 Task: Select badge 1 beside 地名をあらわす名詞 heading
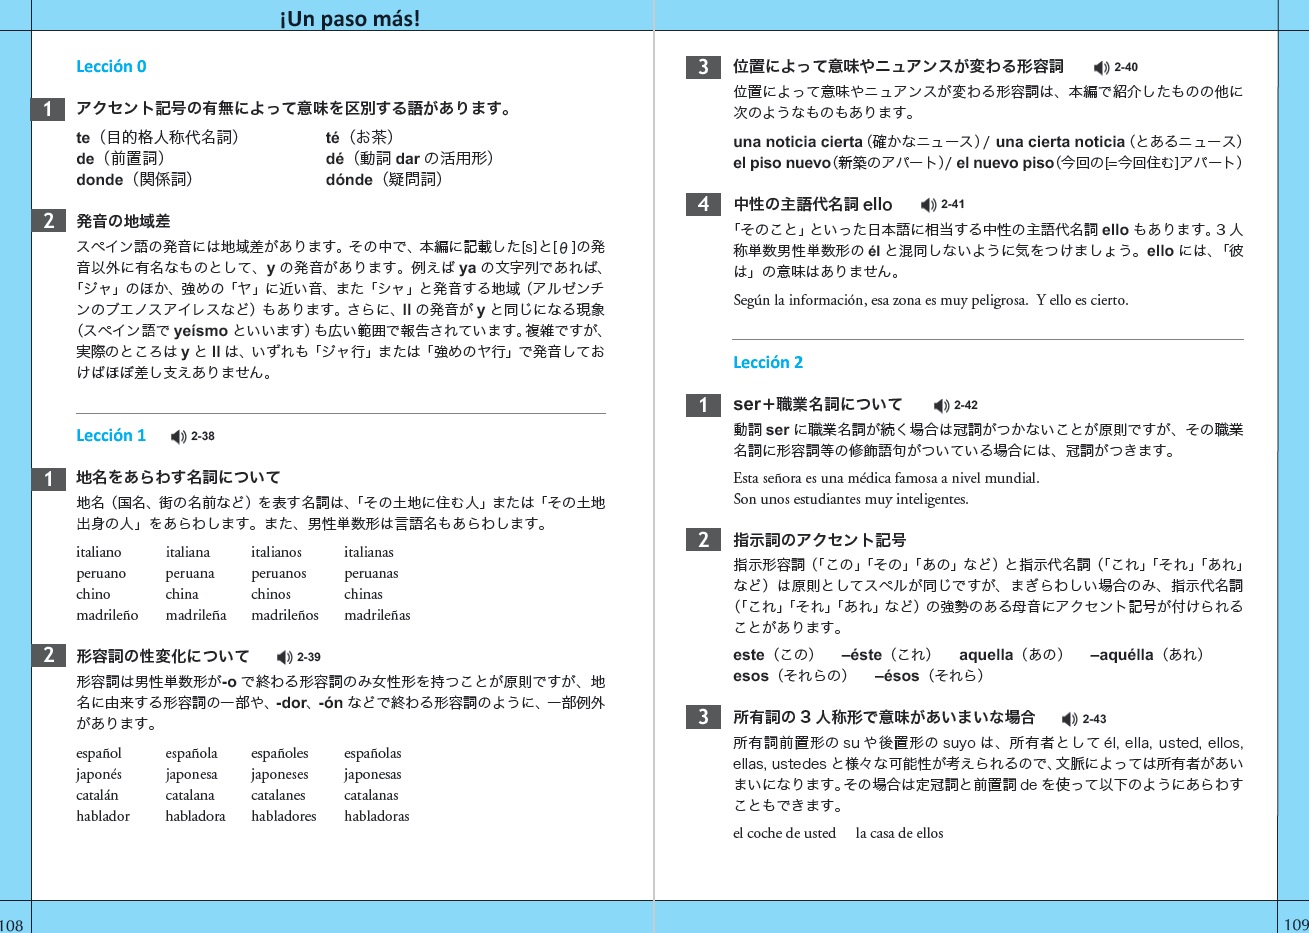click(x=48, y=479)
